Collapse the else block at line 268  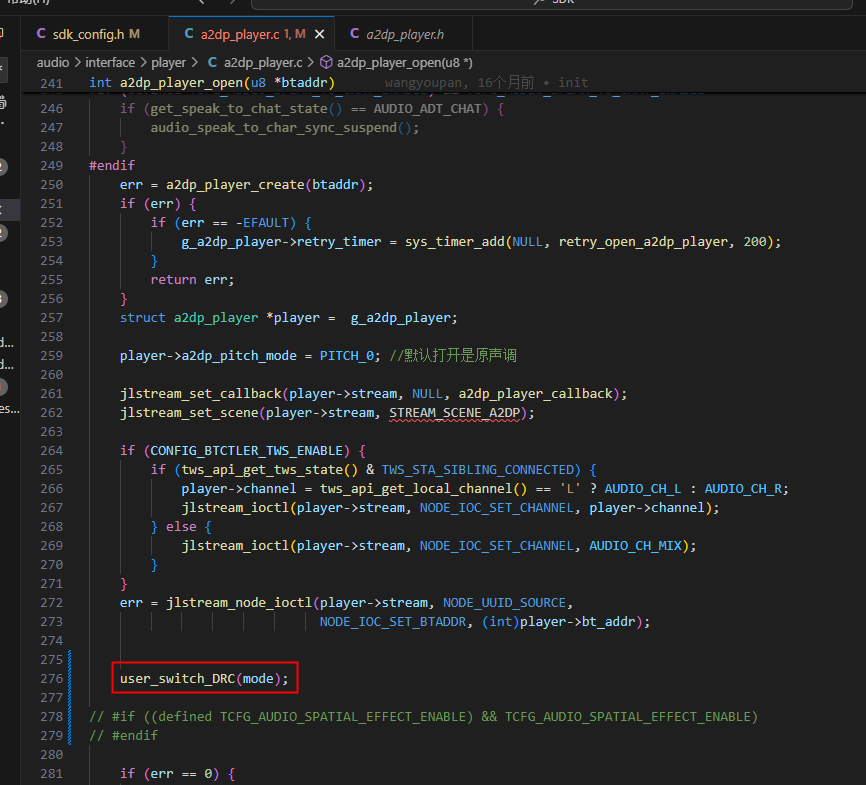pos(78,526)
